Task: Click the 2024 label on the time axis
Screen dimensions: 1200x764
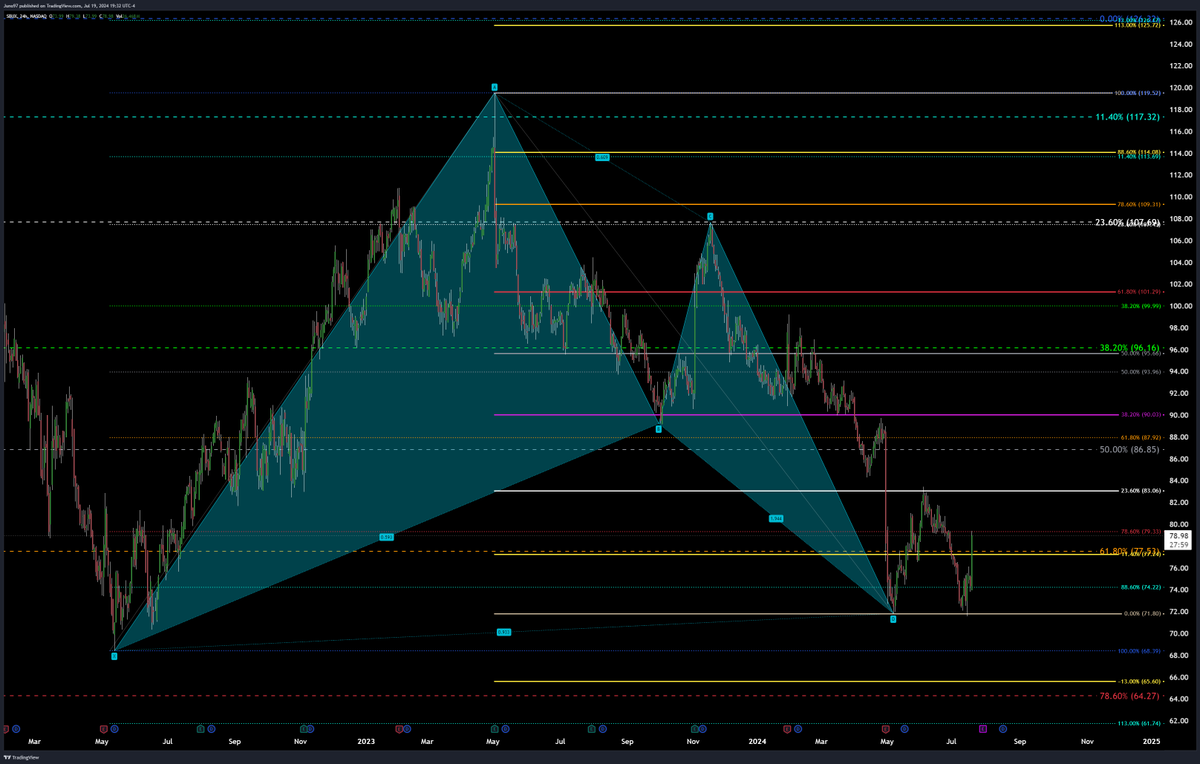Action: [x=757, y=742]
